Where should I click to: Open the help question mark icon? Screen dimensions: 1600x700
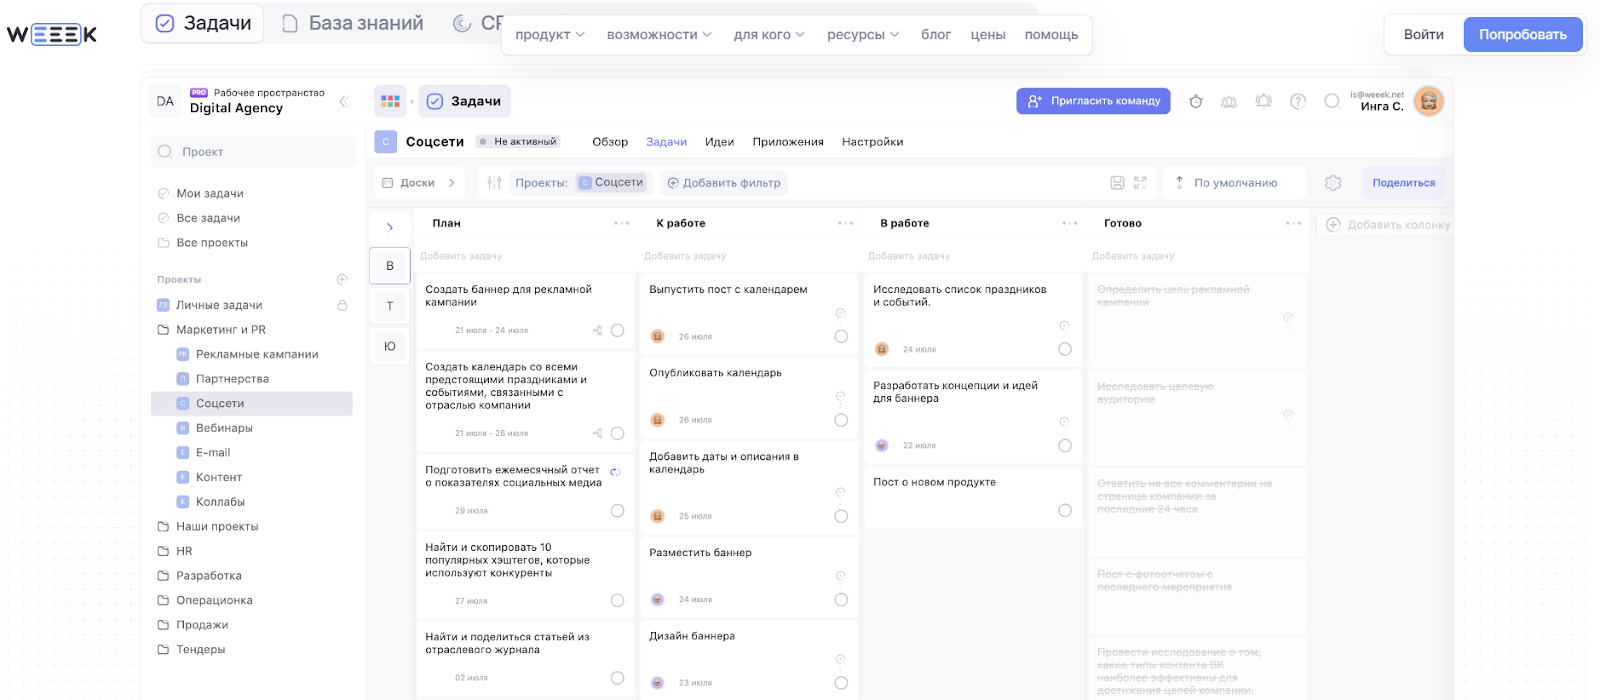point(1298,101)
